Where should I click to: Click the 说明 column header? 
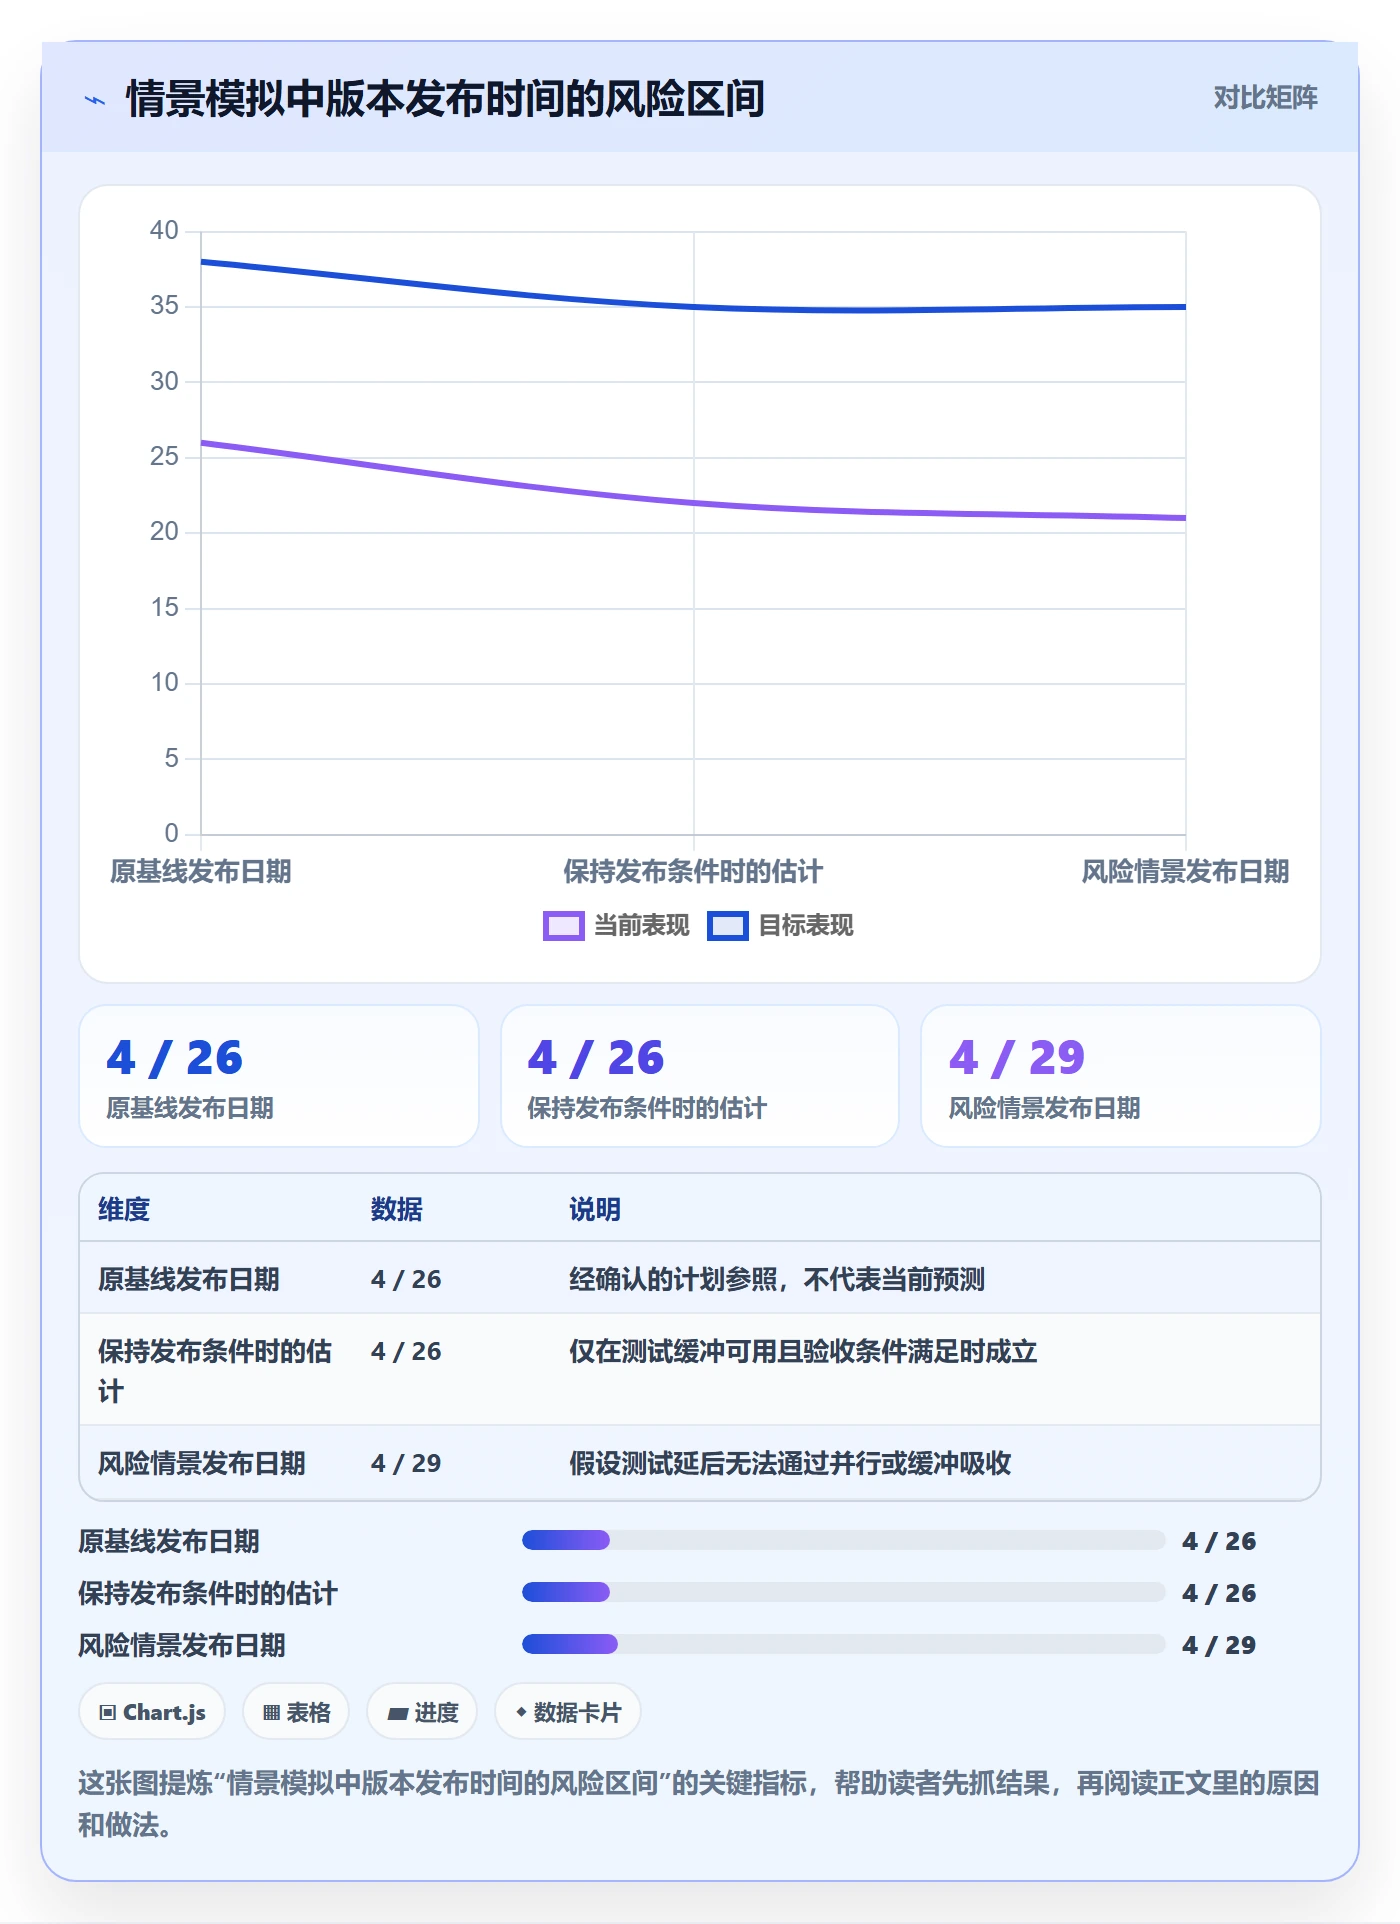pos(595,1209)
